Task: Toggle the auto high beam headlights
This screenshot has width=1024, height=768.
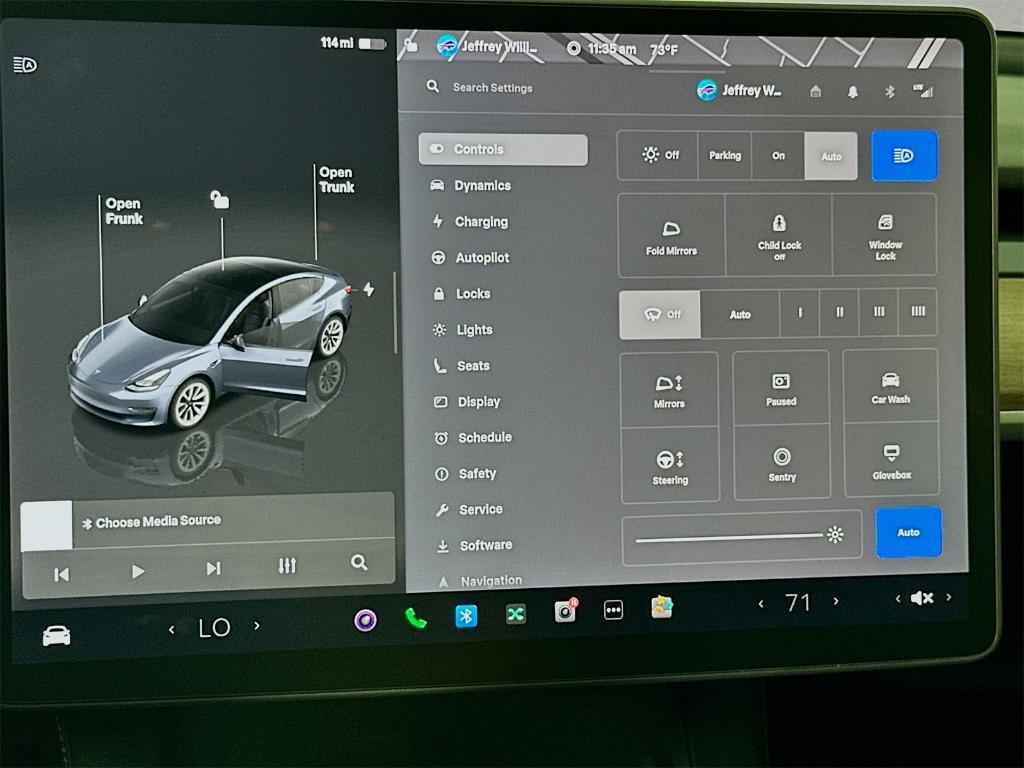Action: pyautogui.click(x=904, y=156)
